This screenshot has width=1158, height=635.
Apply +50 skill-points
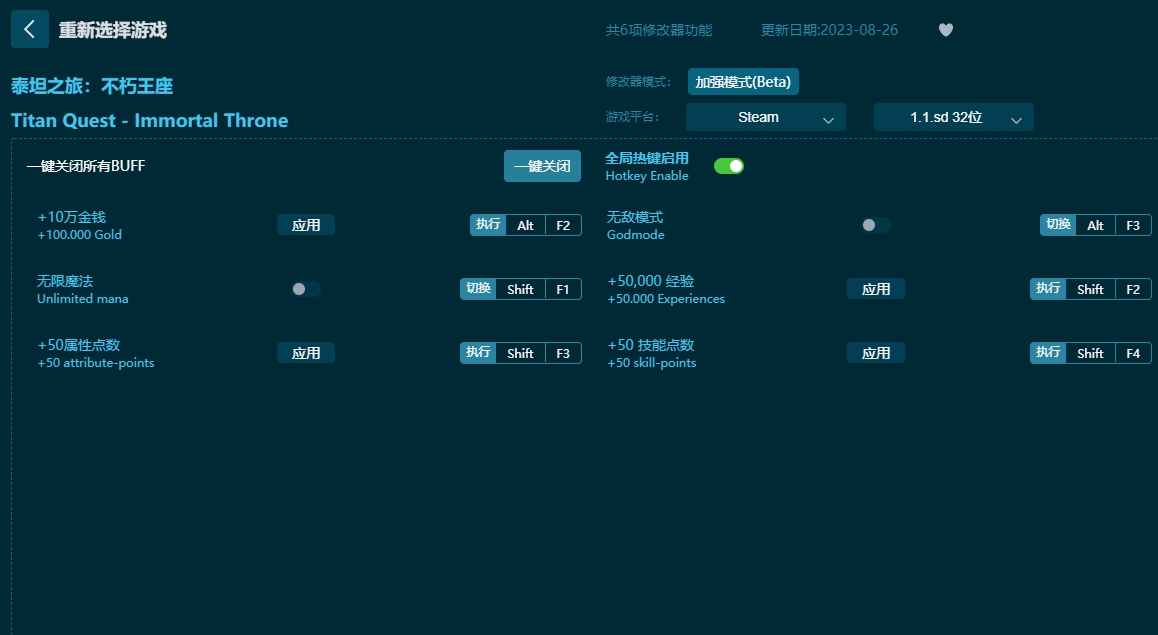(x=875, y=353)
